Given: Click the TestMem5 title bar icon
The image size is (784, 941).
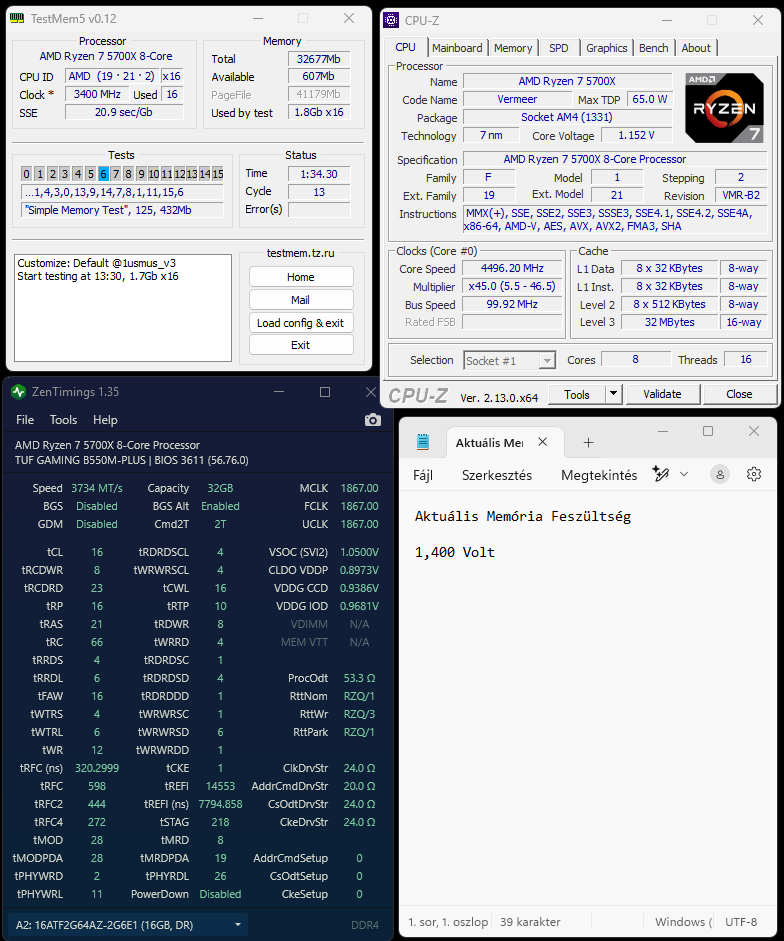Looking at the screenshot, I should [17, 19].
